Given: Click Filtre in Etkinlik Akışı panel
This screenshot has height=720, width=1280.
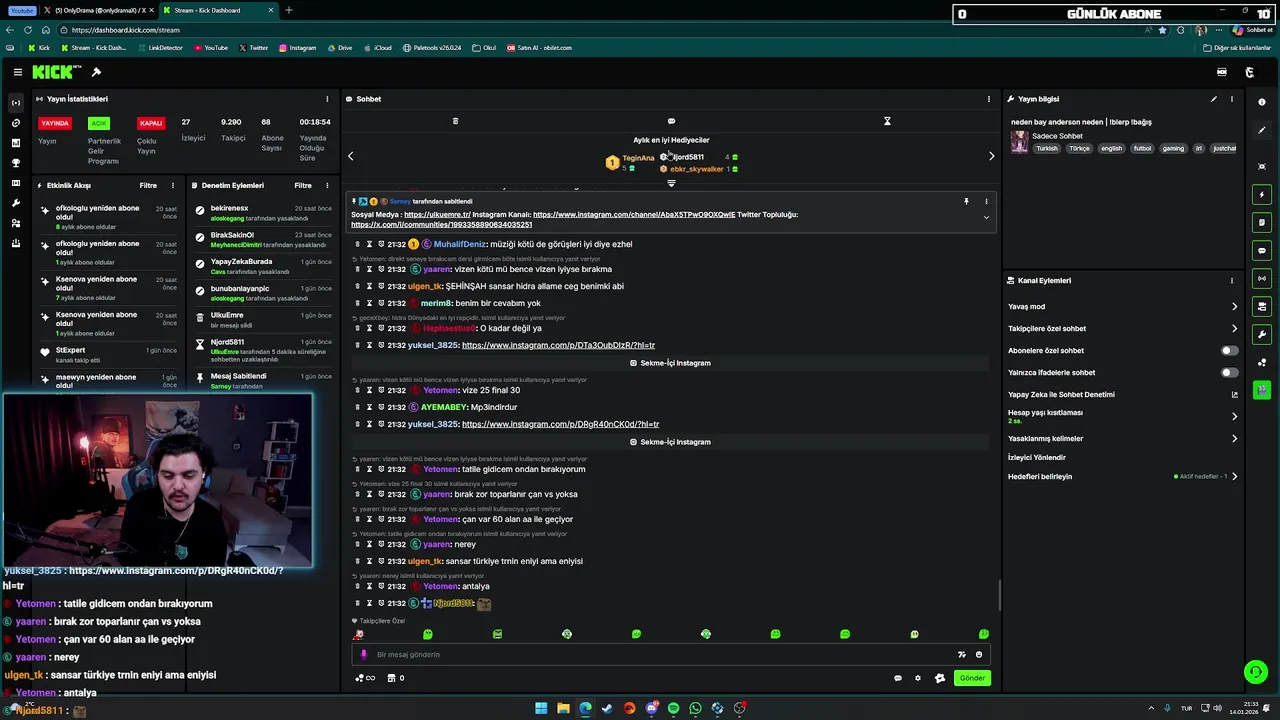Looking at the screenshot, I should (148, 186).
